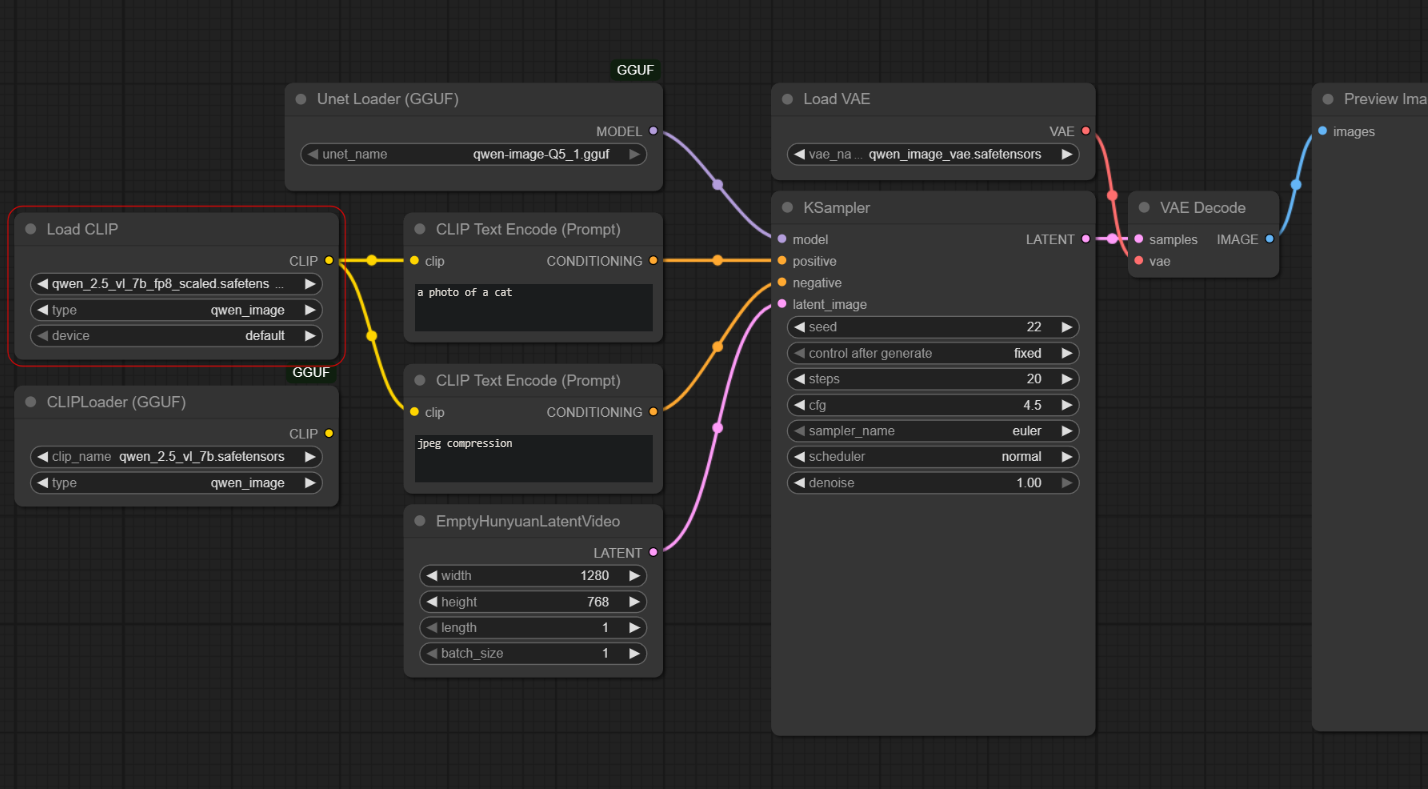Click the negative input socket on KSampler
The height and width of the screenshot is (789, 1428).
click(x=782, y=282)
